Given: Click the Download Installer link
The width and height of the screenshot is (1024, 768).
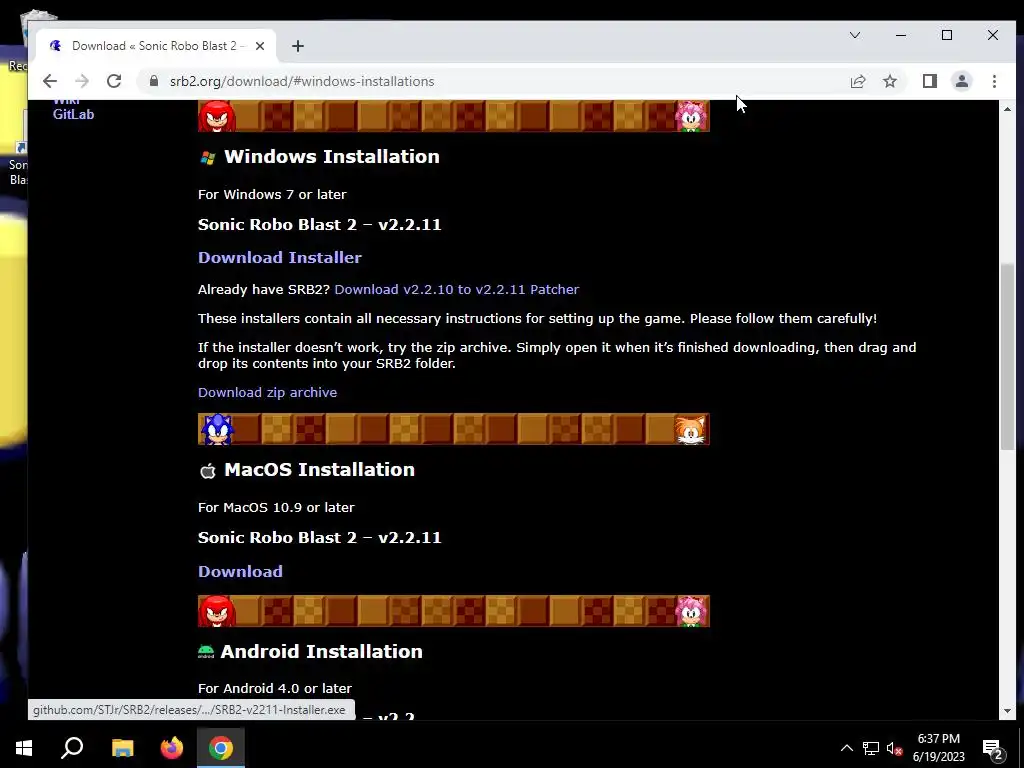Looking at the screenshot, I should [280, 257].
